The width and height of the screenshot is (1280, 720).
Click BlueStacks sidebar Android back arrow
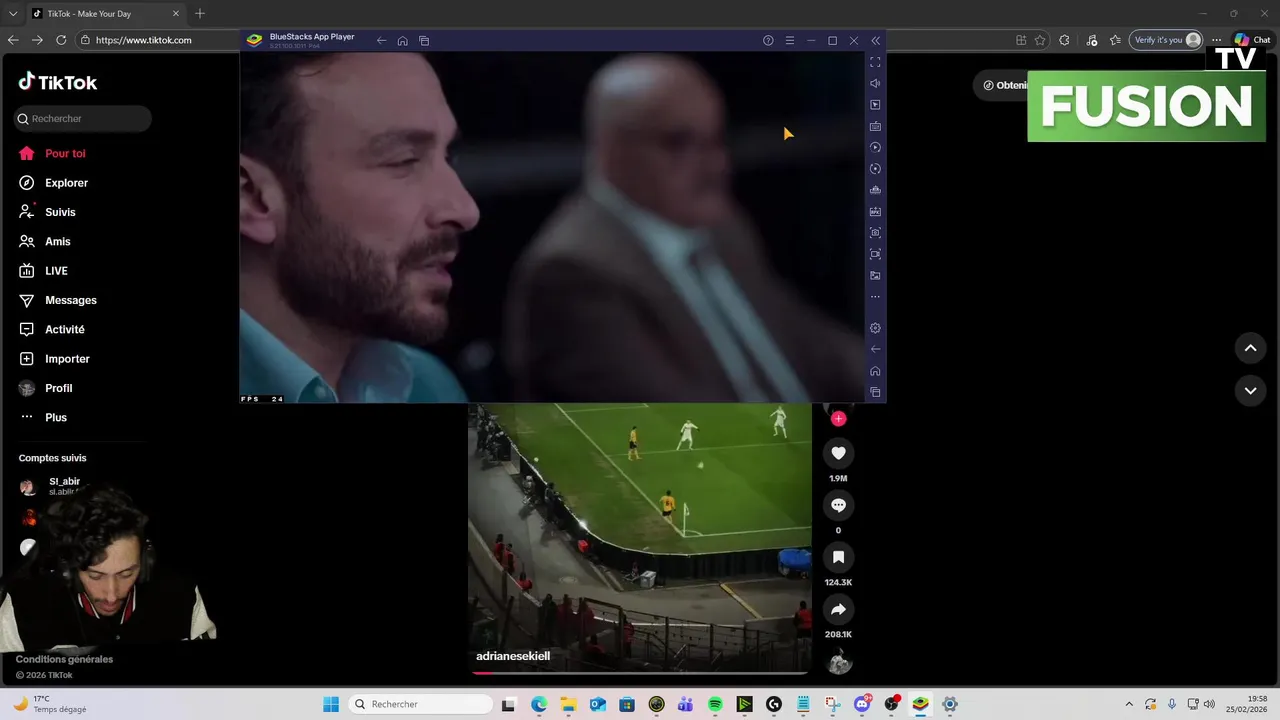point(875,350)
